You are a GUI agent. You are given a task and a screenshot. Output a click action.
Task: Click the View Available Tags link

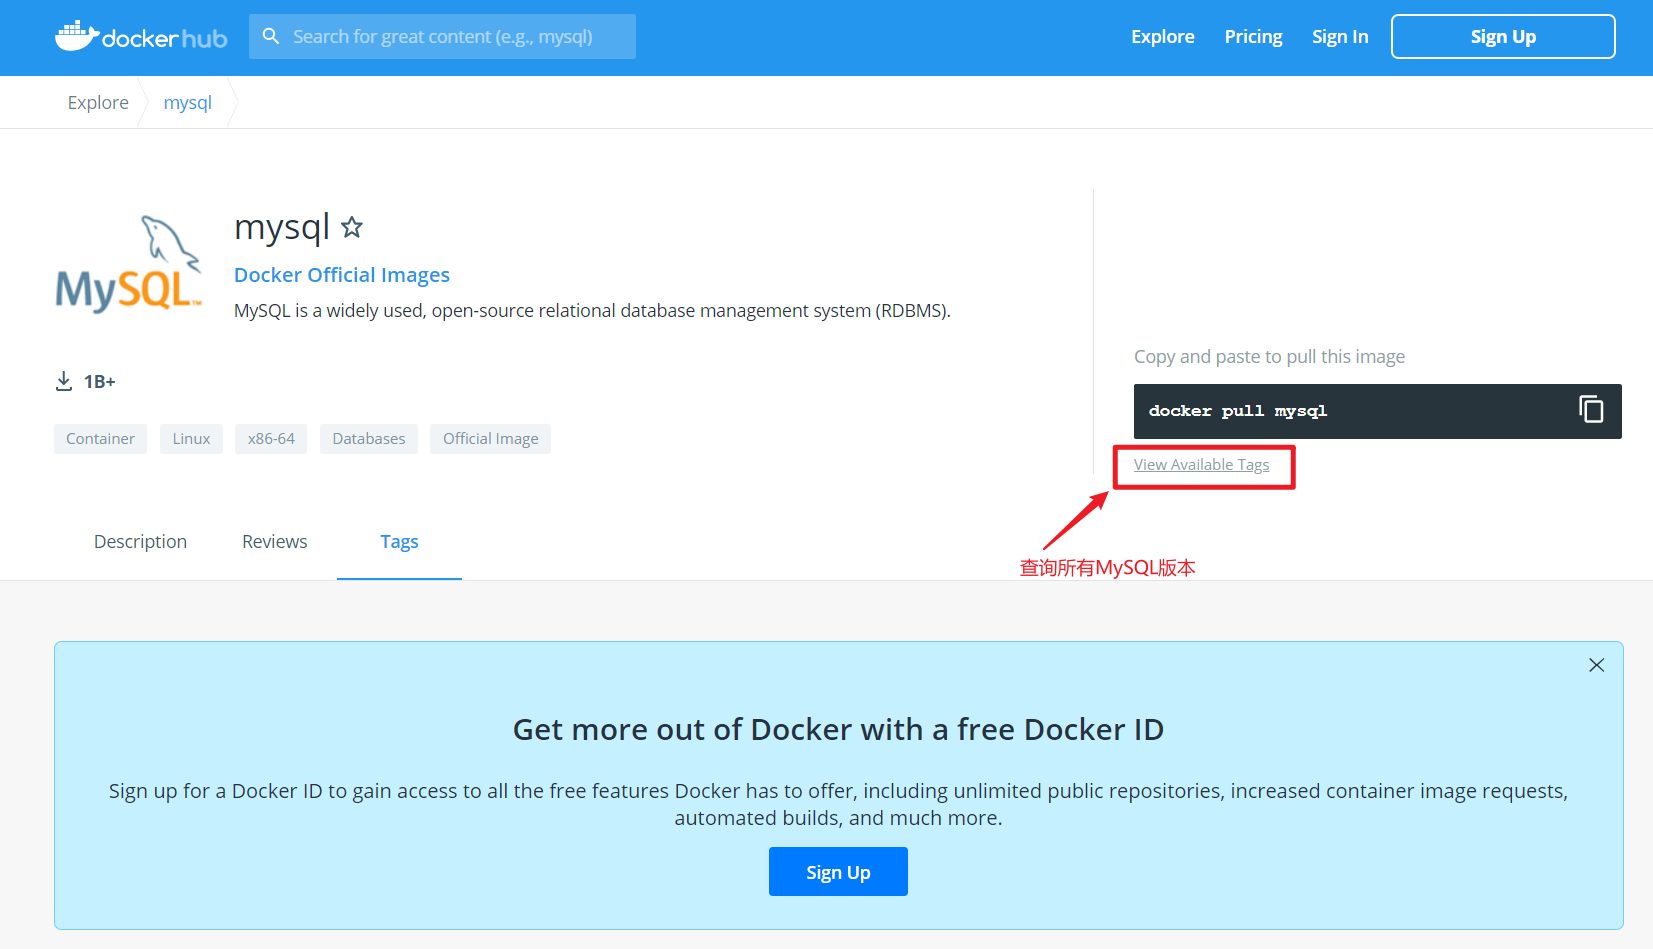tap(1201, 465)
